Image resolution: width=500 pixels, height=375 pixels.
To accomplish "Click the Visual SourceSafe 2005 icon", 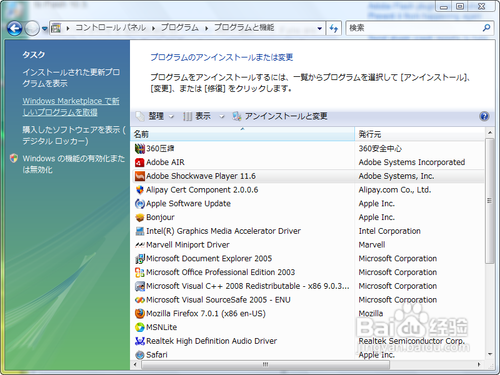I will click(x=140, y=300).
